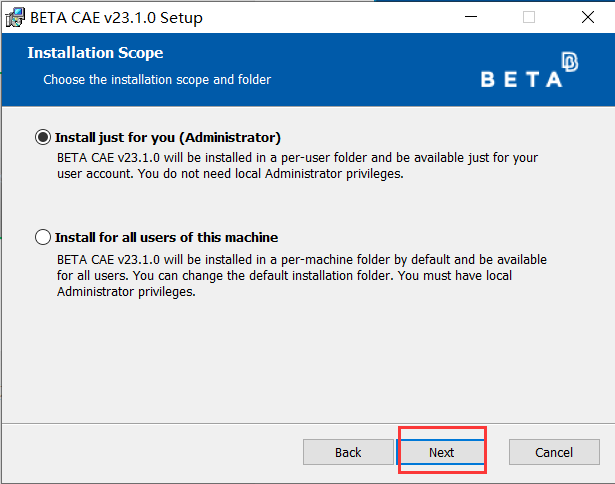The image size is (615, 484).
Task: Select Install just for you radio button
Action: (43, 137)
